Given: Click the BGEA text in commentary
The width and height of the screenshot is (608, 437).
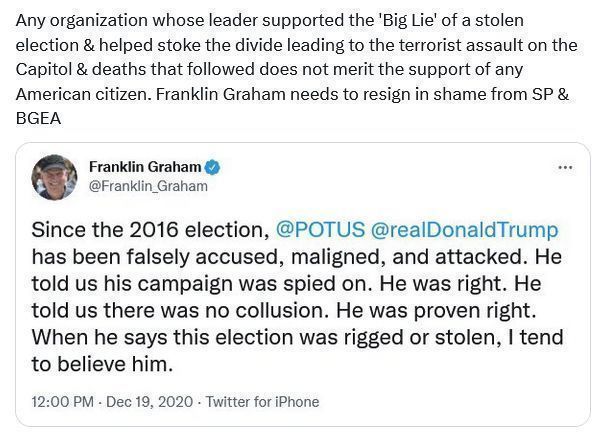Looking at the screenshot, I should (38, 119).
